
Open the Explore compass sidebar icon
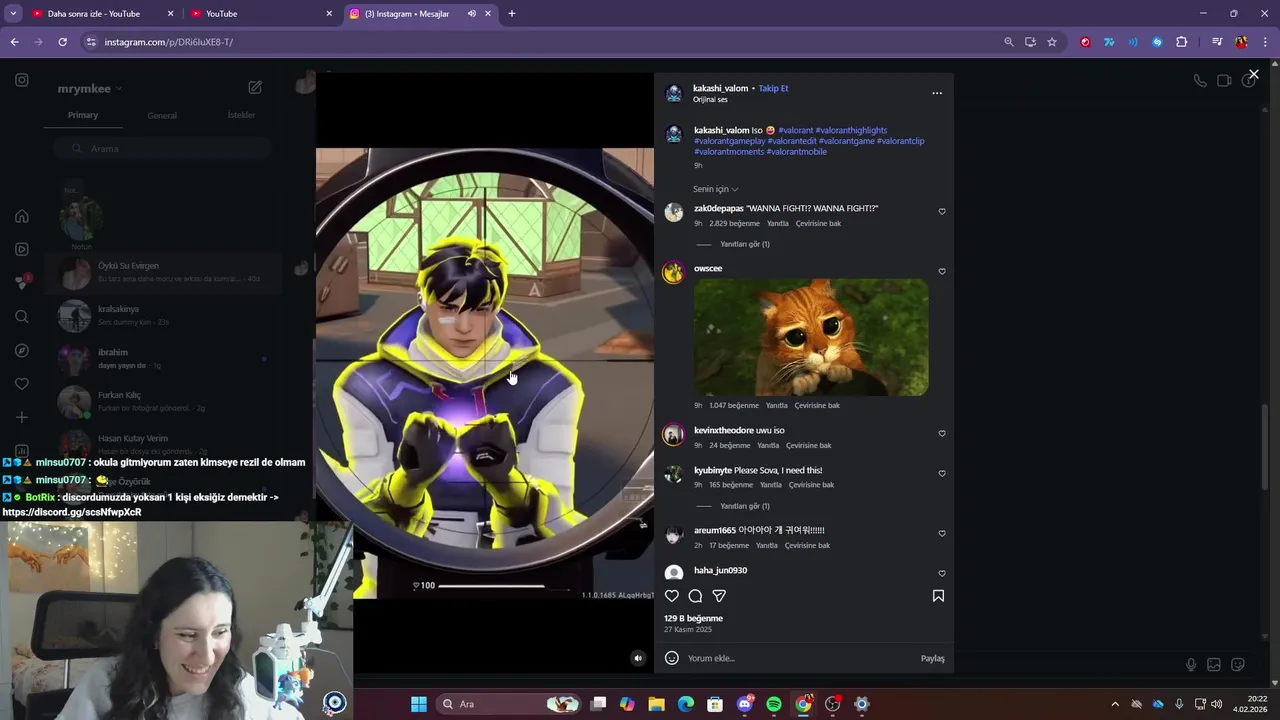pos(22,351)
